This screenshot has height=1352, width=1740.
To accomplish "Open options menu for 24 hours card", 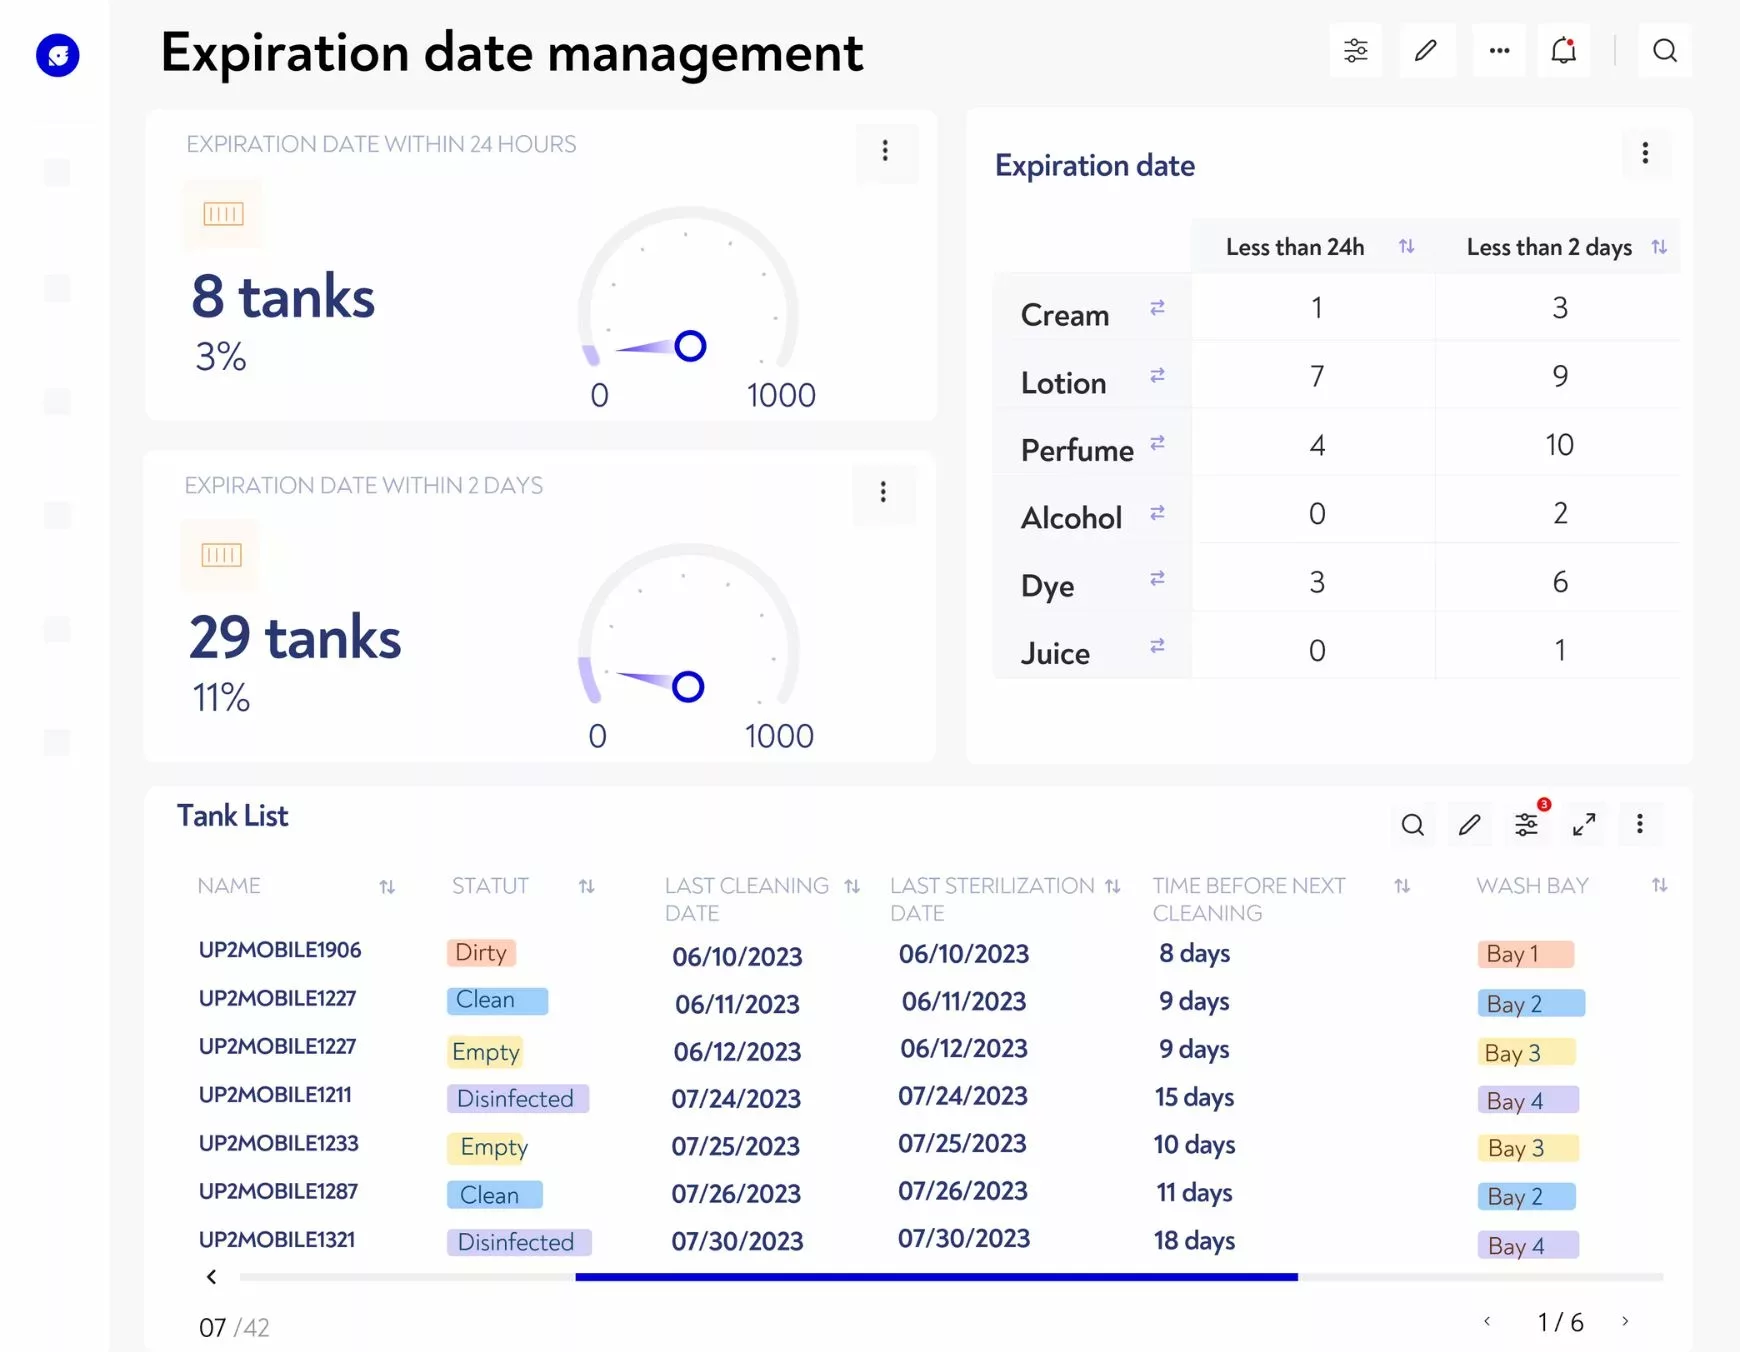I will click(x=885, y=151).
